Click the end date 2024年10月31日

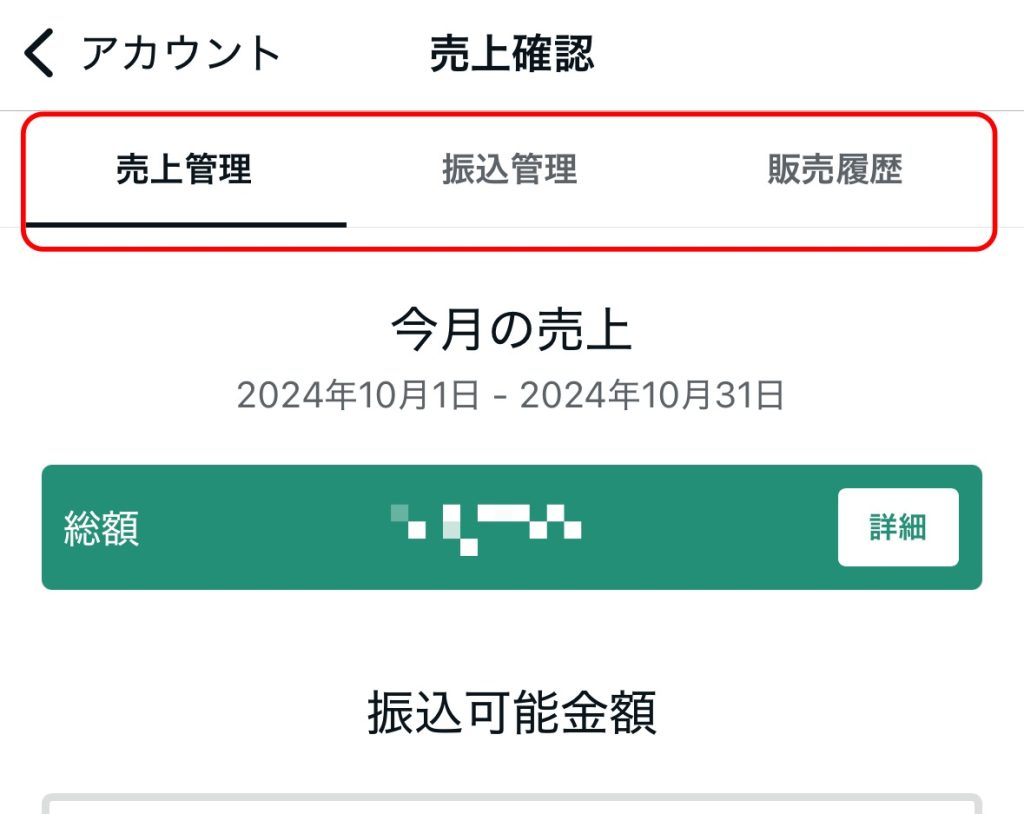pyautogui.click(x=652, y=395)
